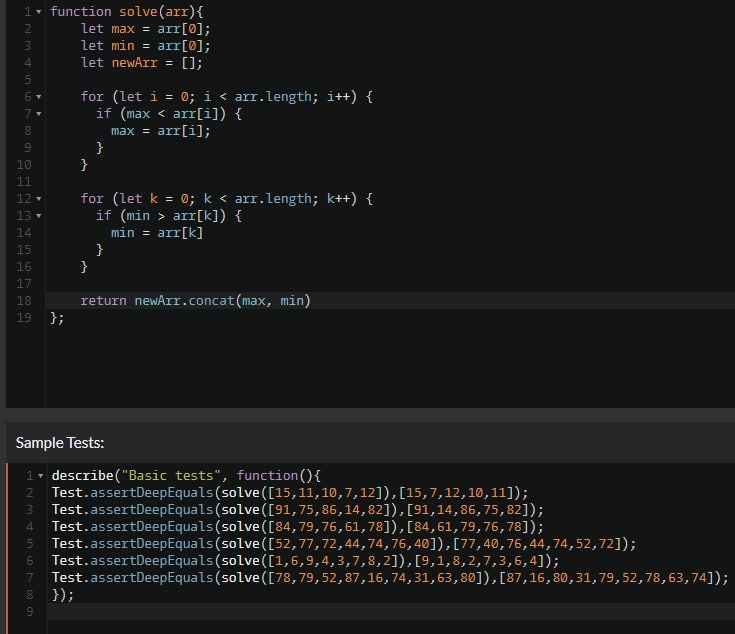Collapse second for loop fold arrow on line 12
This screenshot has width=735, height=634.
(x=39, y=199)
